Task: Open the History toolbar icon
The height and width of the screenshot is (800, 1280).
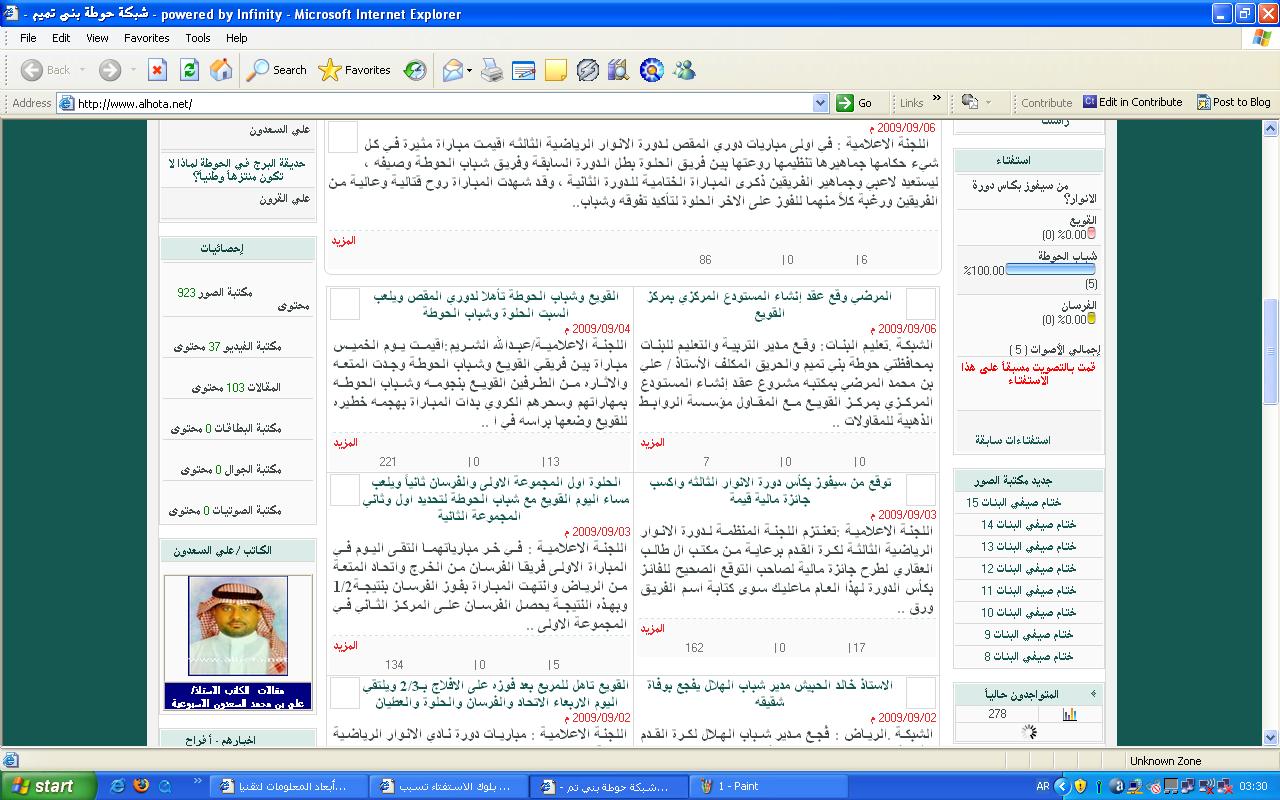Action: point(415,70)
